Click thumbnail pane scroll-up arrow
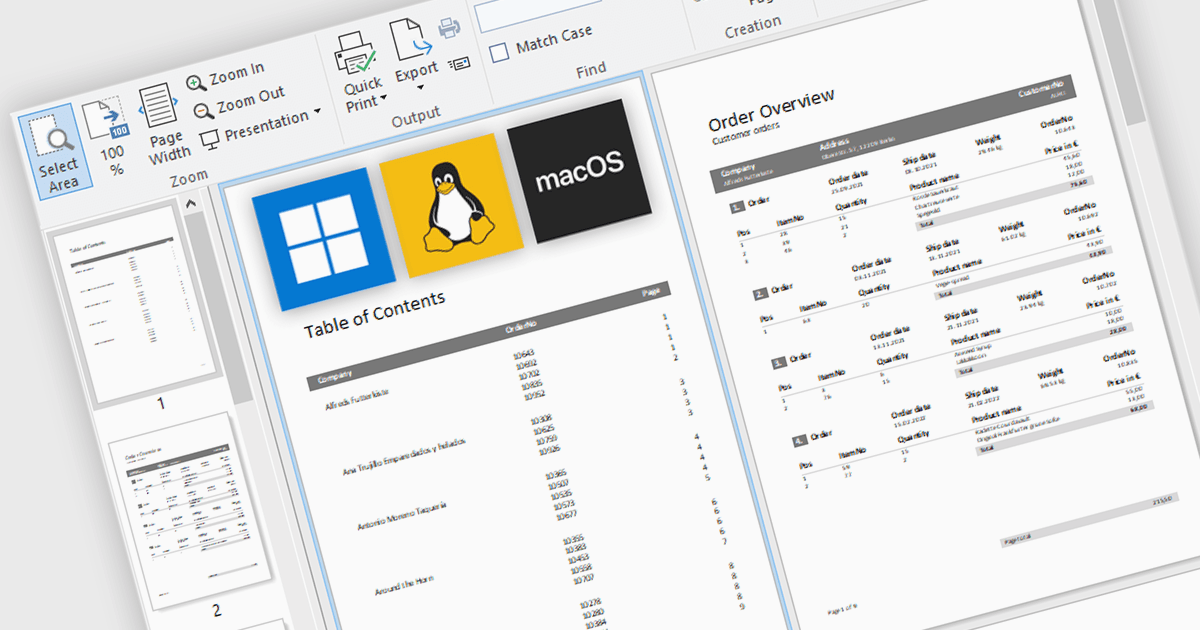 point(190,204)
